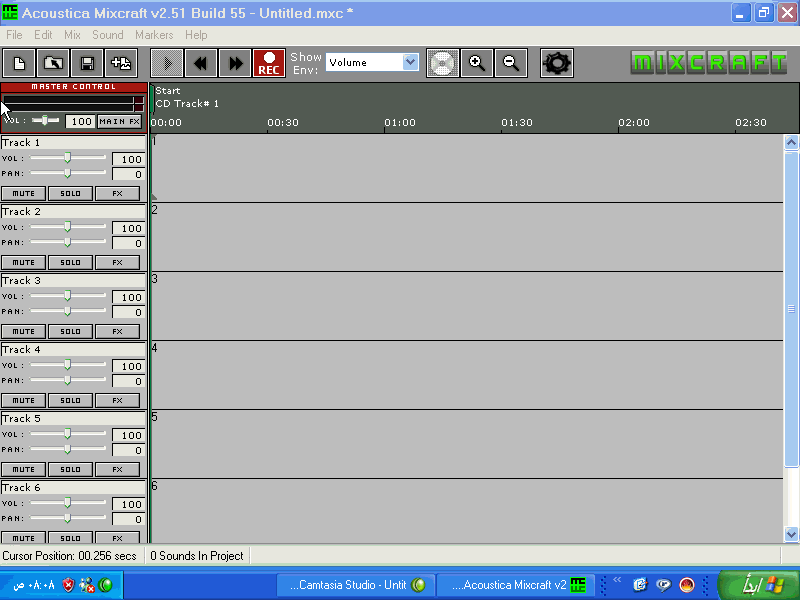The height and width of the screenshot is (600, 800).
Task: Zoom out on the timeline
Action: [511, 63]
